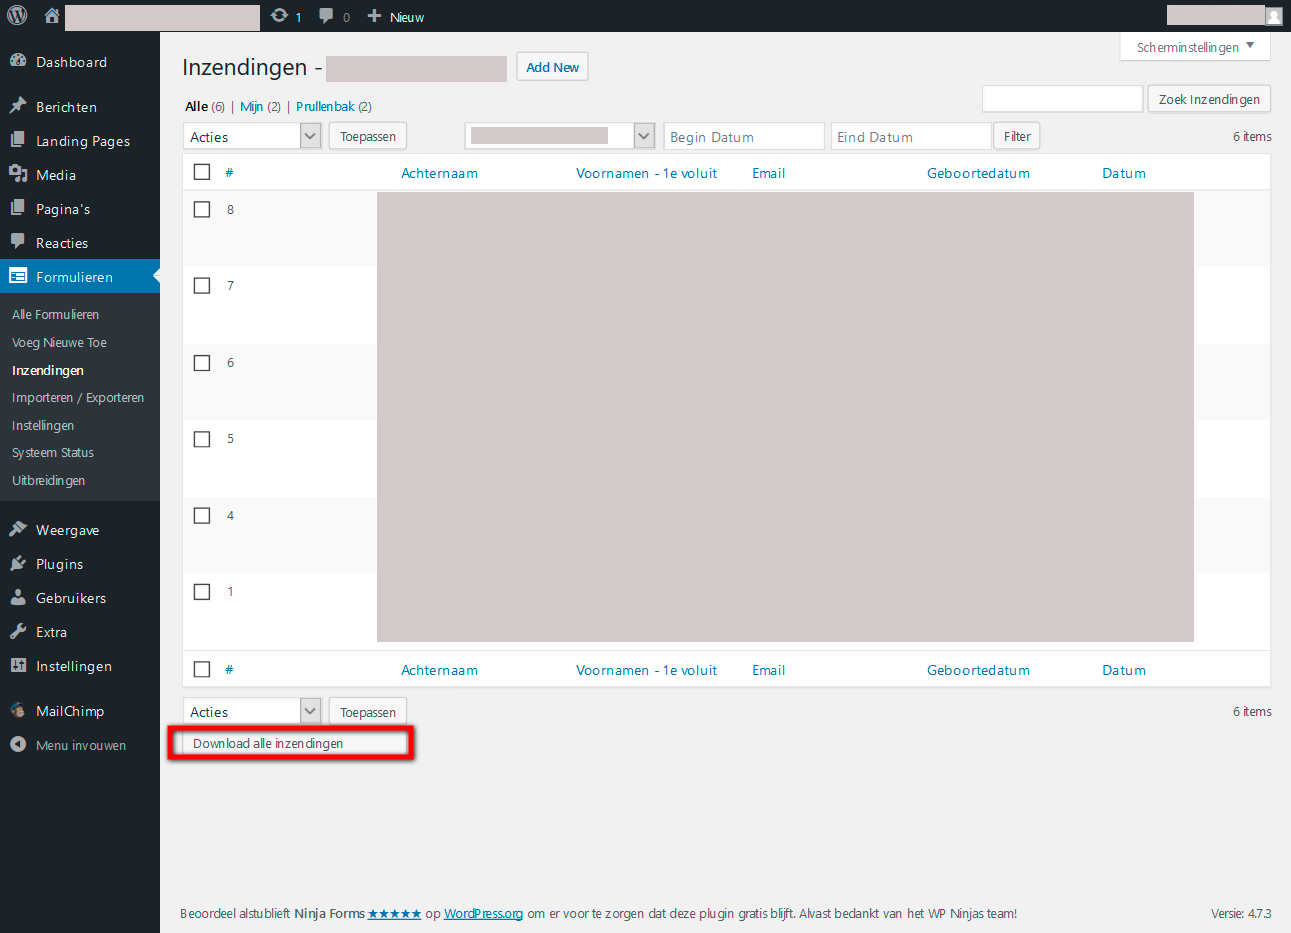Open the top Acties bulk dropdown

[252, 136]
